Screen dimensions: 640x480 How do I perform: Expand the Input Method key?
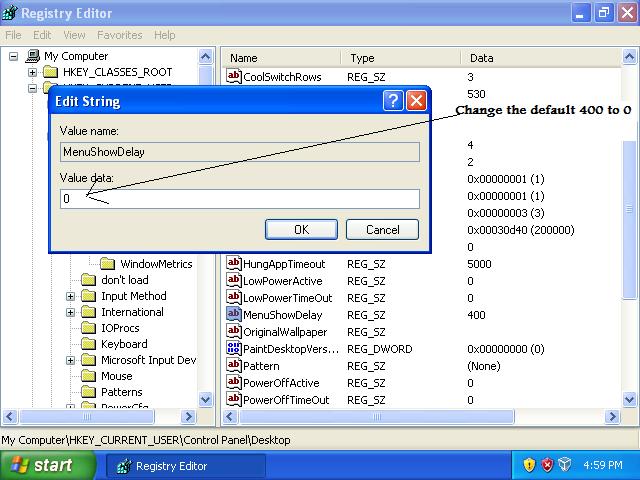71,296
